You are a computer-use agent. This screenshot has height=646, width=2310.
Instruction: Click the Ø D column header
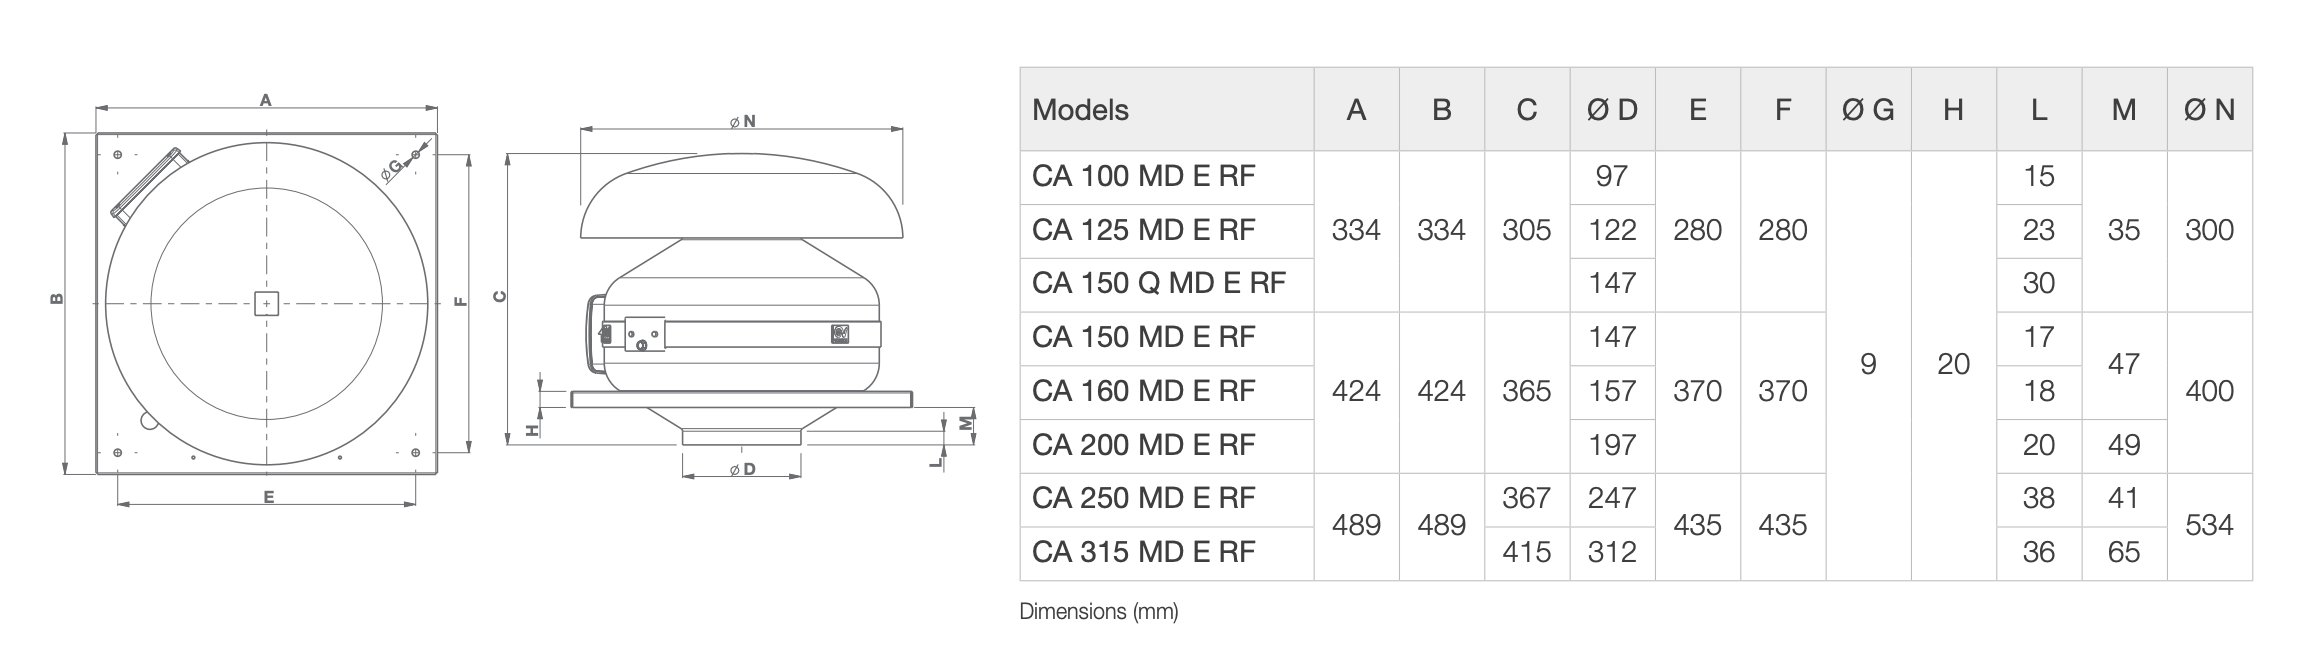(x=1612, y=110)
